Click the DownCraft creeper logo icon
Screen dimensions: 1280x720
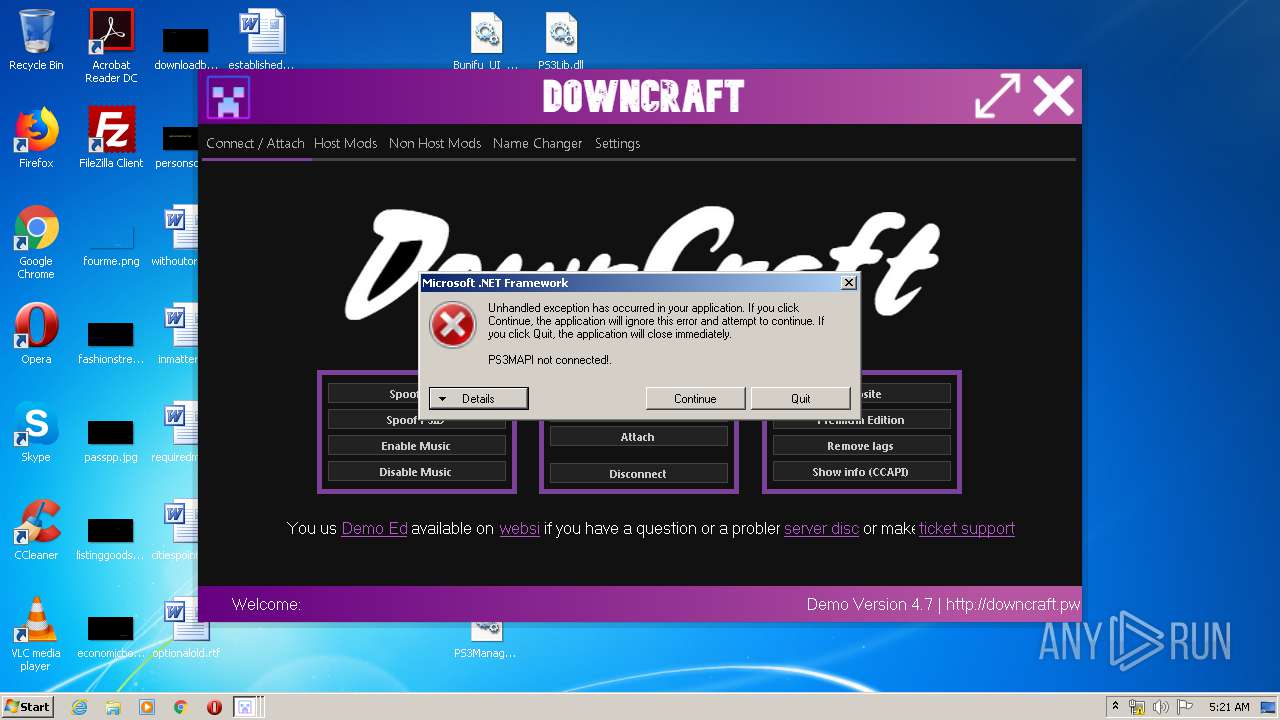click(x=228, y=97)
